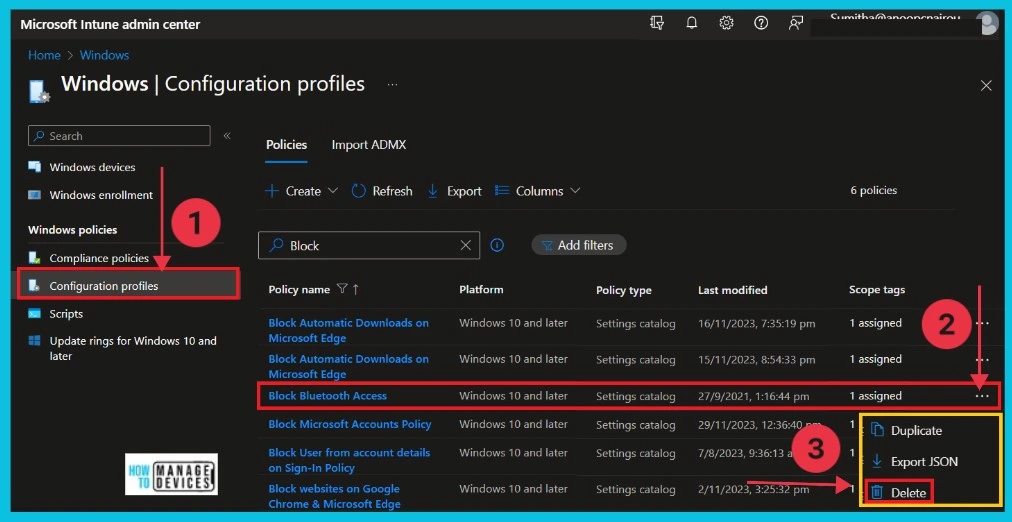Click the Policy name filter icon
Viewport: 1012px width, 522px height.
342,290
